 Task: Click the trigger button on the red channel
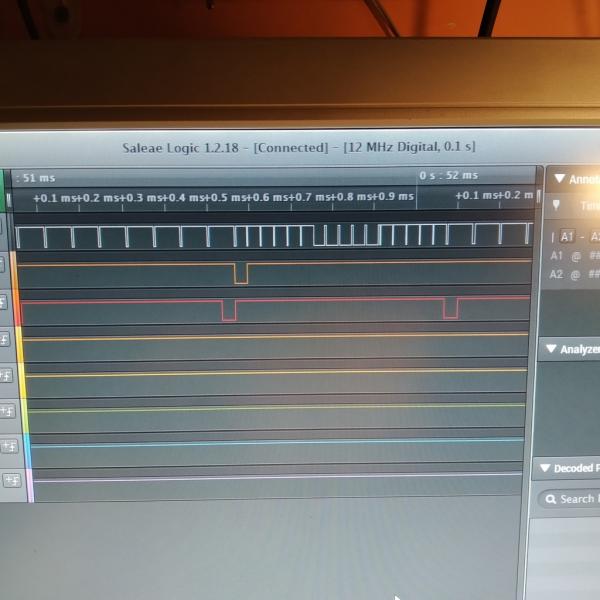4,301
